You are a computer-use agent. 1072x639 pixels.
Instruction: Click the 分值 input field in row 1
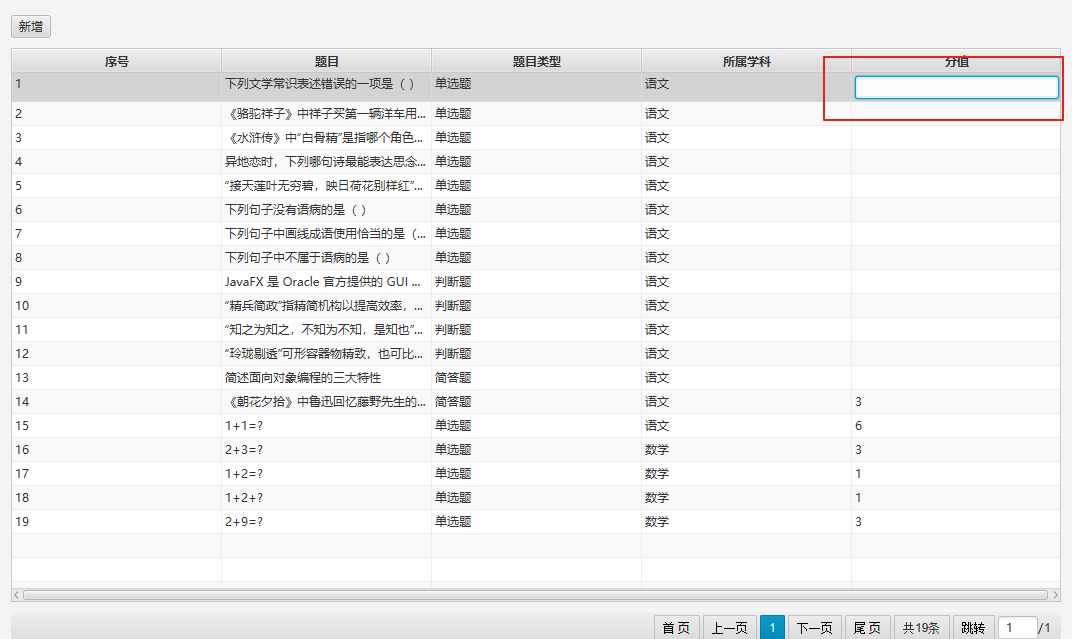(956, 88)
